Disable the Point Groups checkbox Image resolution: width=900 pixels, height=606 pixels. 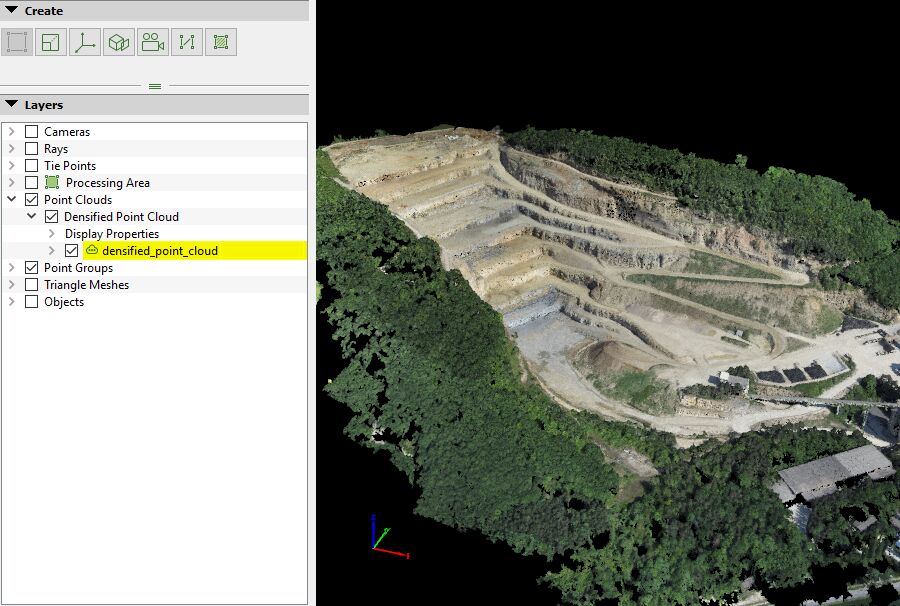(31, 267)
